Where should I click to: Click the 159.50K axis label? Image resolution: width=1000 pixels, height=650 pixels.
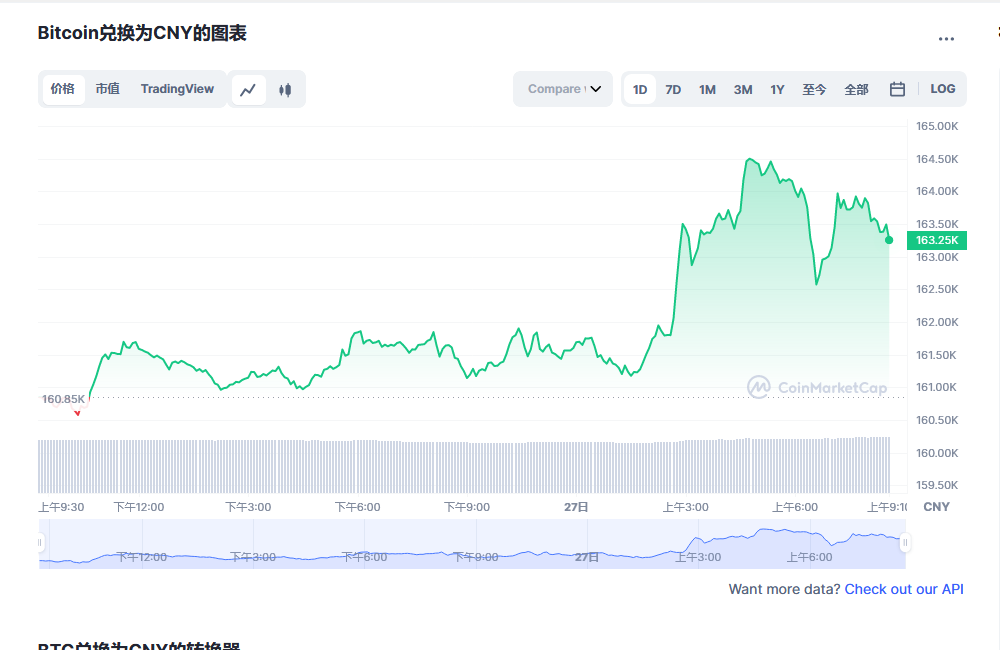(937, 485)
